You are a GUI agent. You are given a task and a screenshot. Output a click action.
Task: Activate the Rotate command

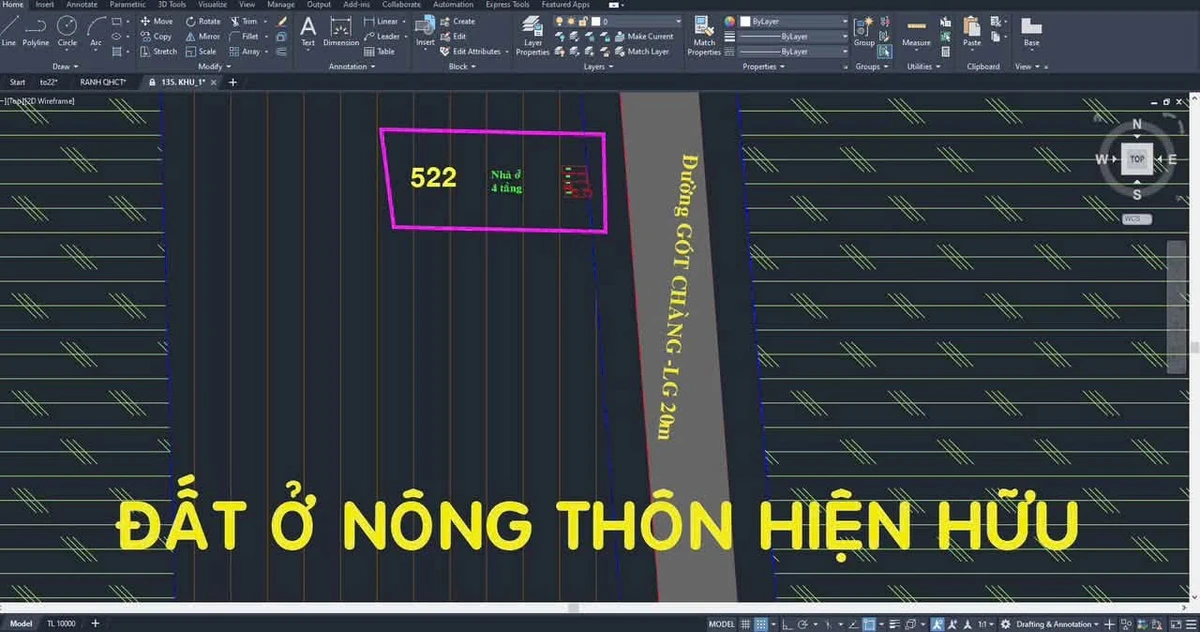[x=204, y=21]
